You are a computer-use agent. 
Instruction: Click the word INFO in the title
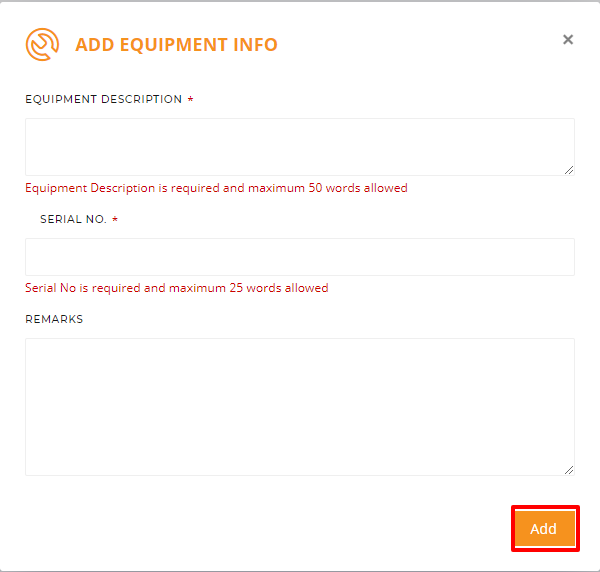click(x=255, y=44)
